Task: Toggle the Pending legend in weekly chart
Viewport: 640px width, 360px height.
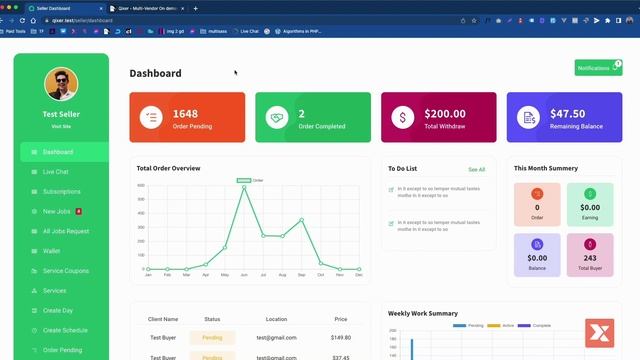Action: (x=468, y=326)
